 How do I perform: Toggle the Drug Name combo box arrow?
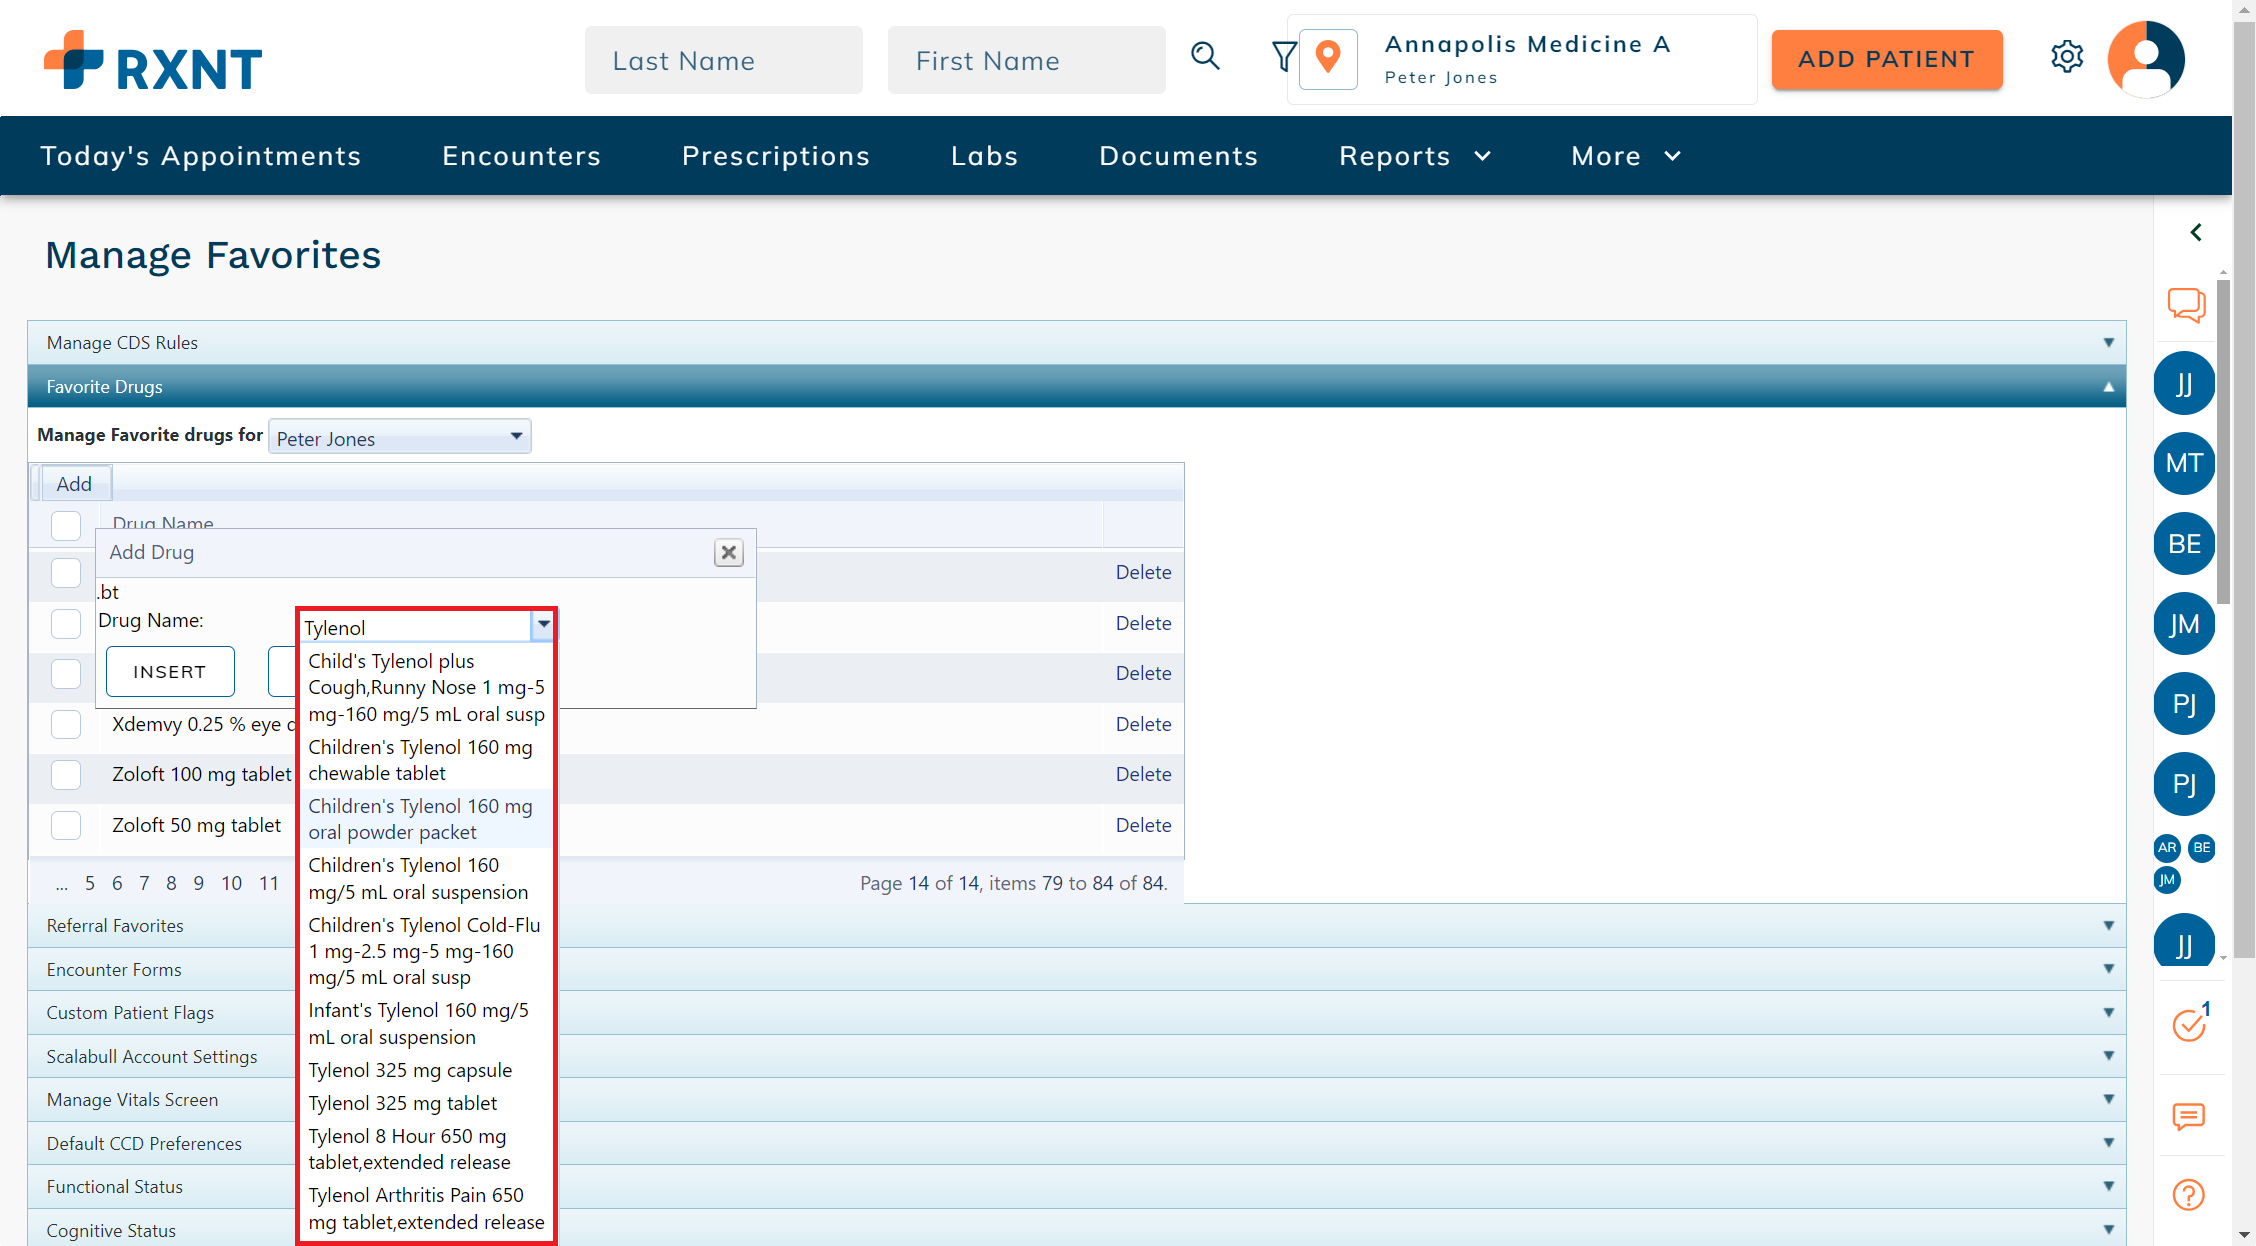click(x=543, y=625)
